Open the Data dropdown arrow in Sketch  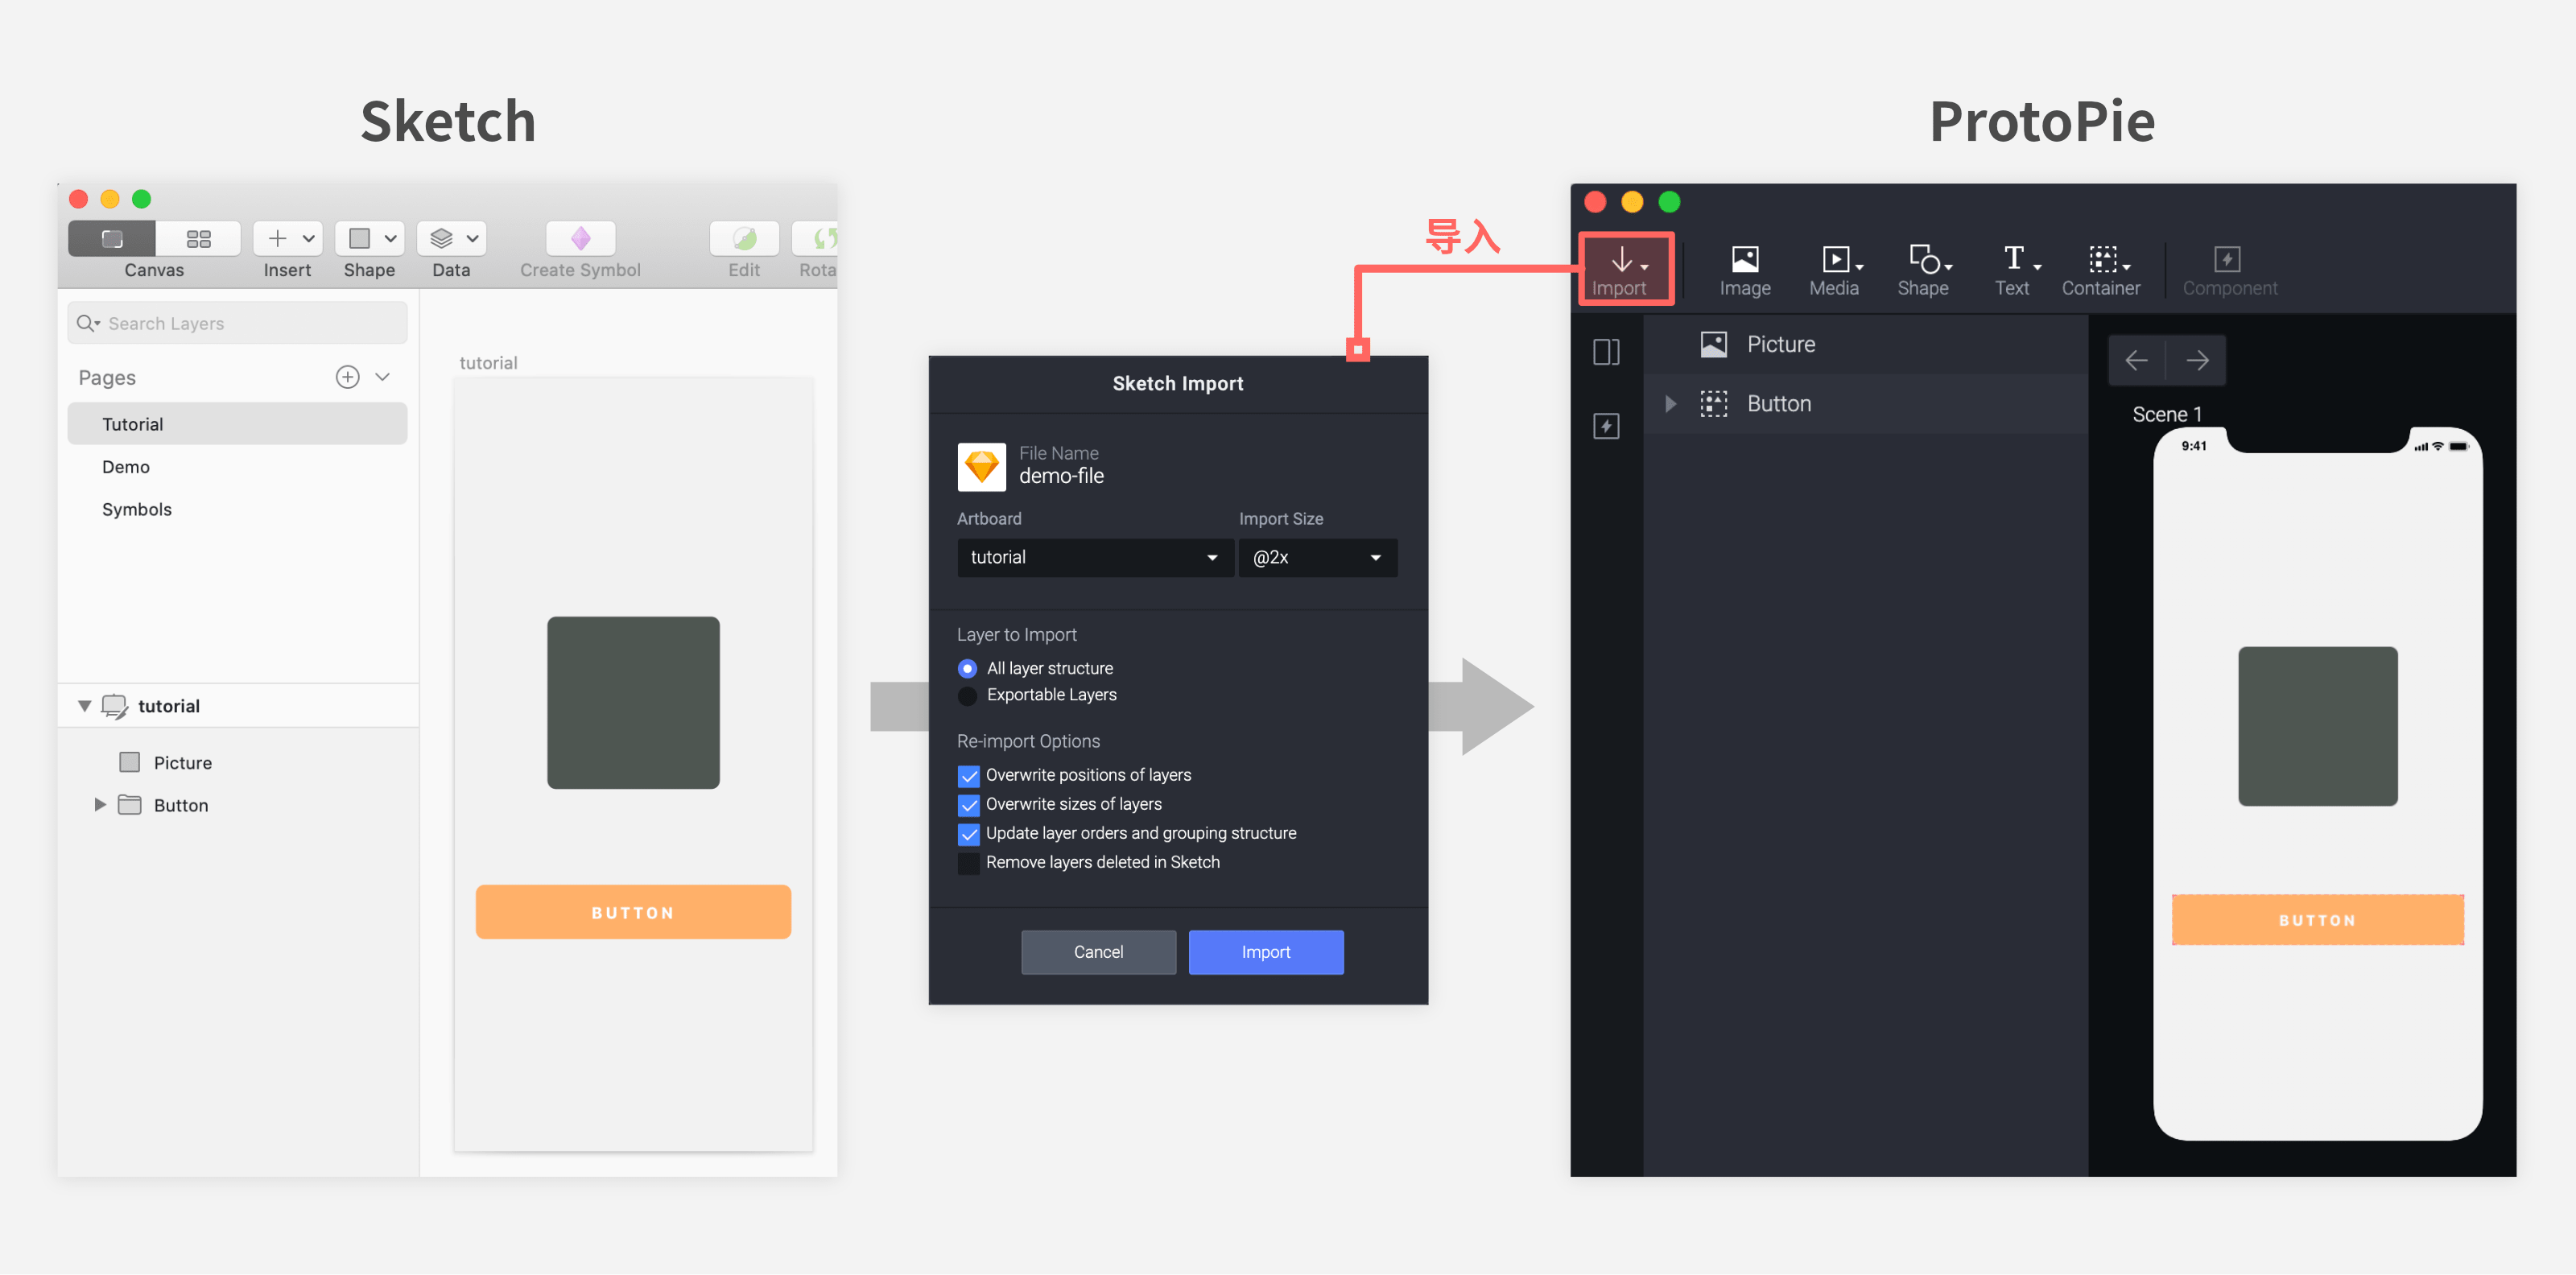472,238
